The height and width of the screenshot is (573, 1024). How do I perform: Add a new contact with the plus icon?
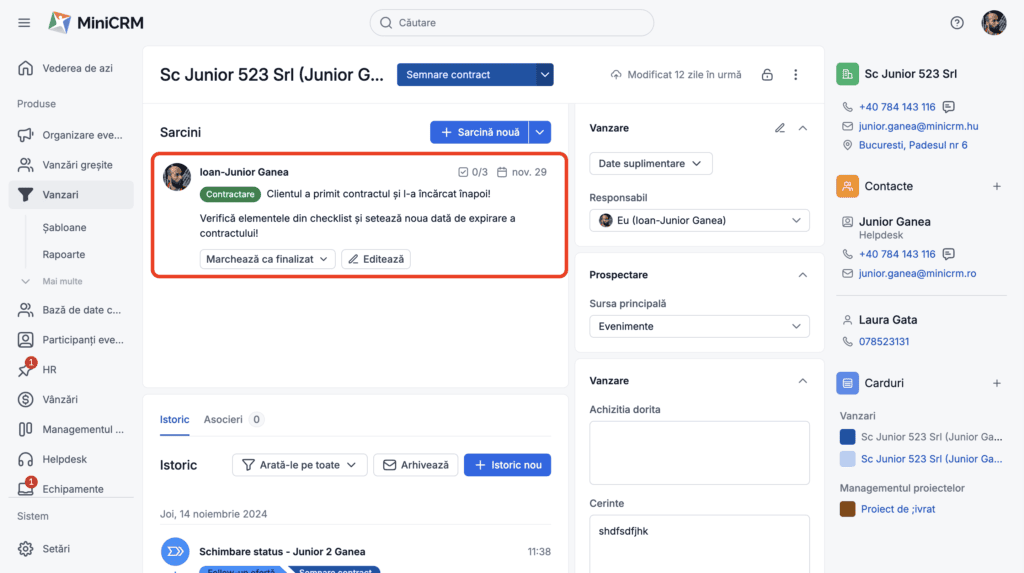[x=997, y=186]
